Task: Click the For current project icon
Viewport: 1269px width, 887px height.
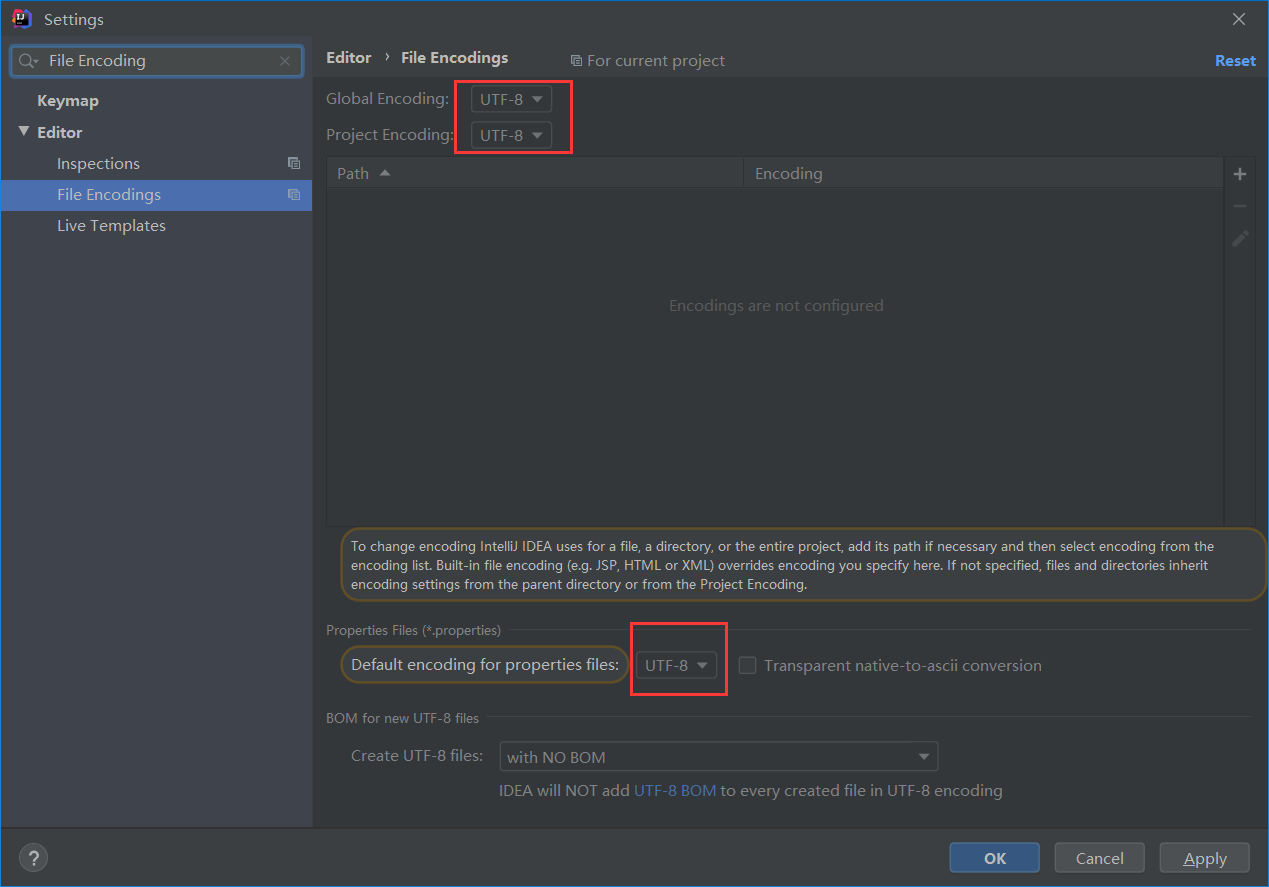Action: pyautogui.click(x=576, y=60)
